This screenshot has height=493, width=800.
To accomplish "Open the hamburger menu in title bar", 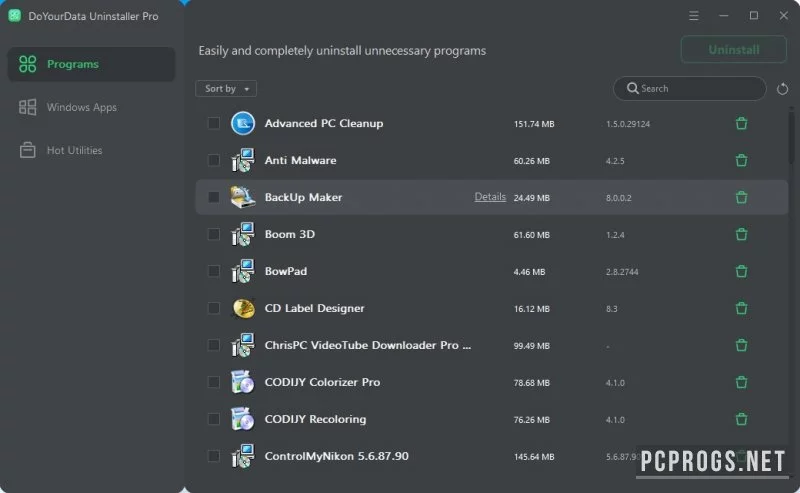I will (x=694, y=16).
